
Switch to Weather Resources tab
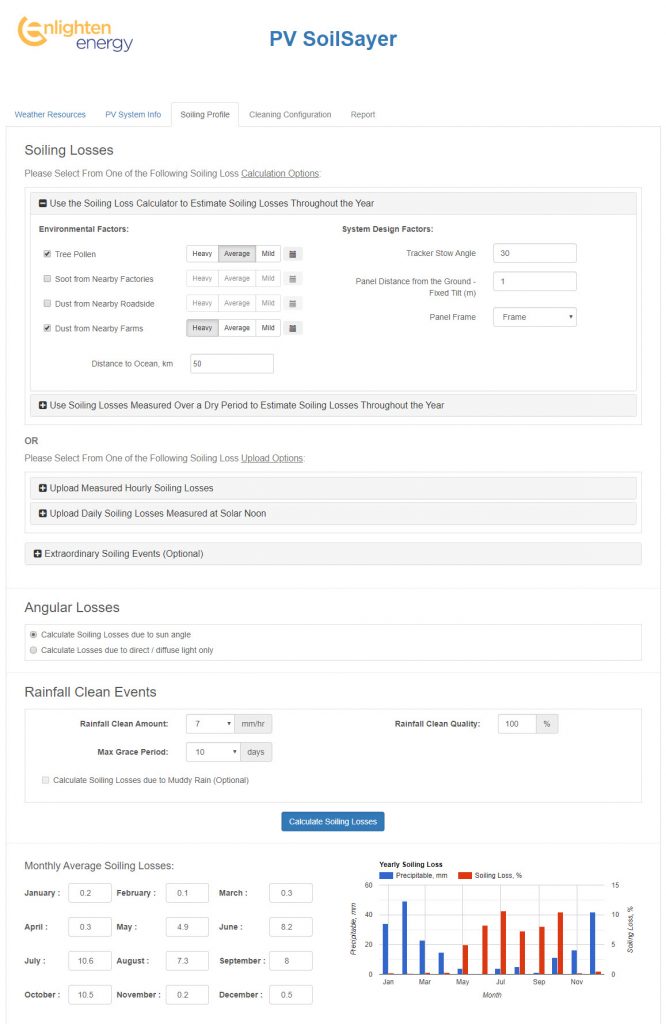[50, 115]
